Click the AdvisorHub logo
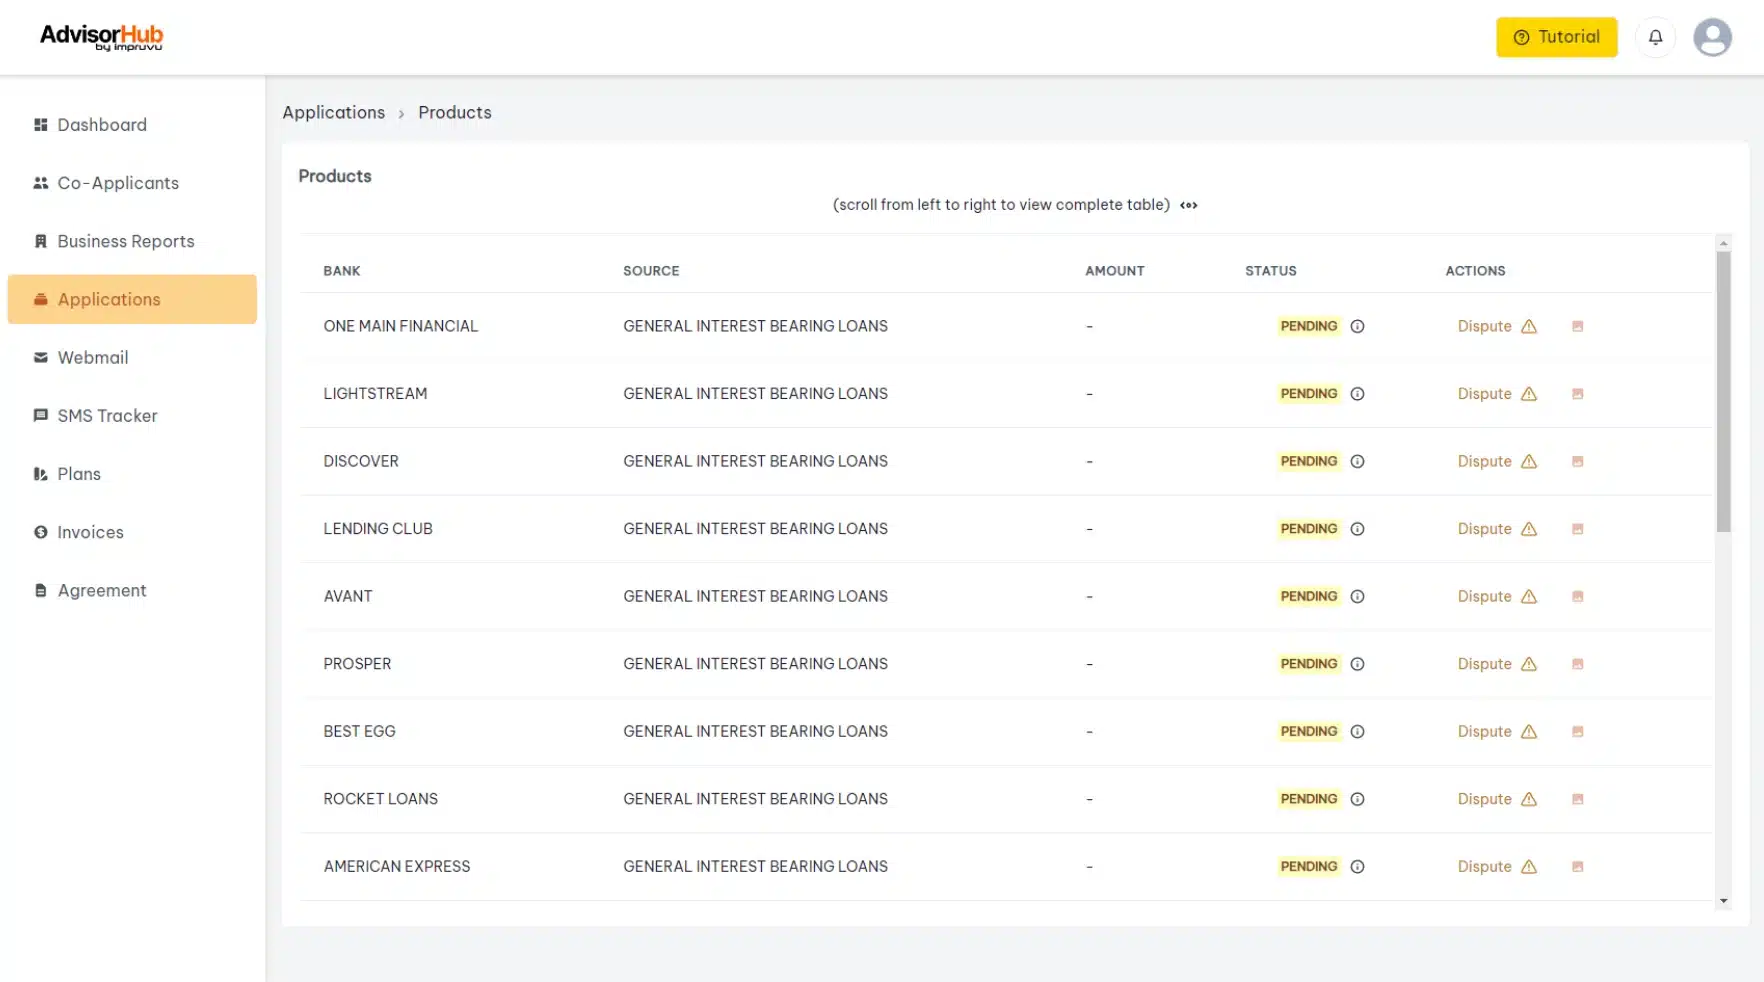The height and width of the screenshot is (982, 1764). coord(101,37)
